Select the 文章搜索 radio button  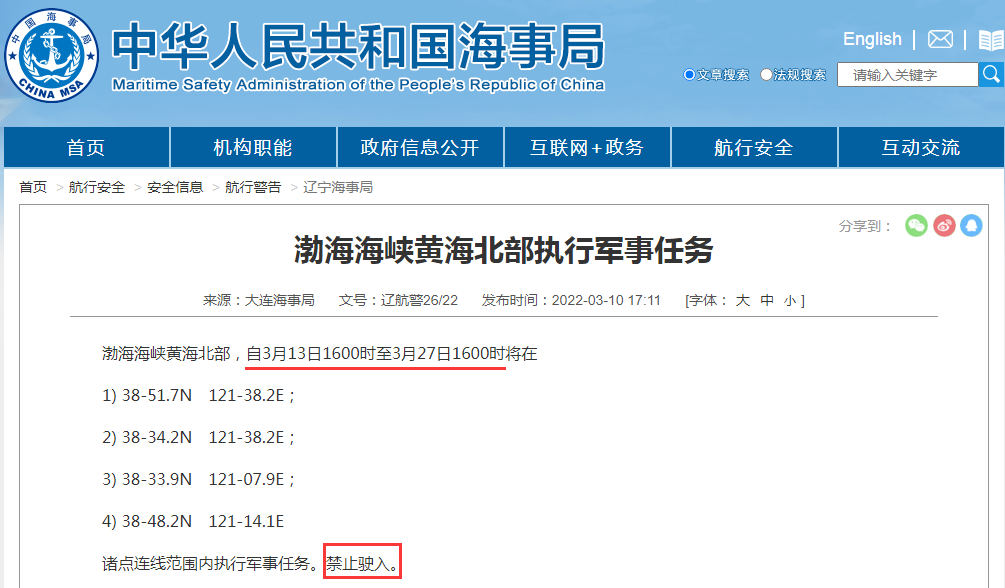(x=688, y=74)
